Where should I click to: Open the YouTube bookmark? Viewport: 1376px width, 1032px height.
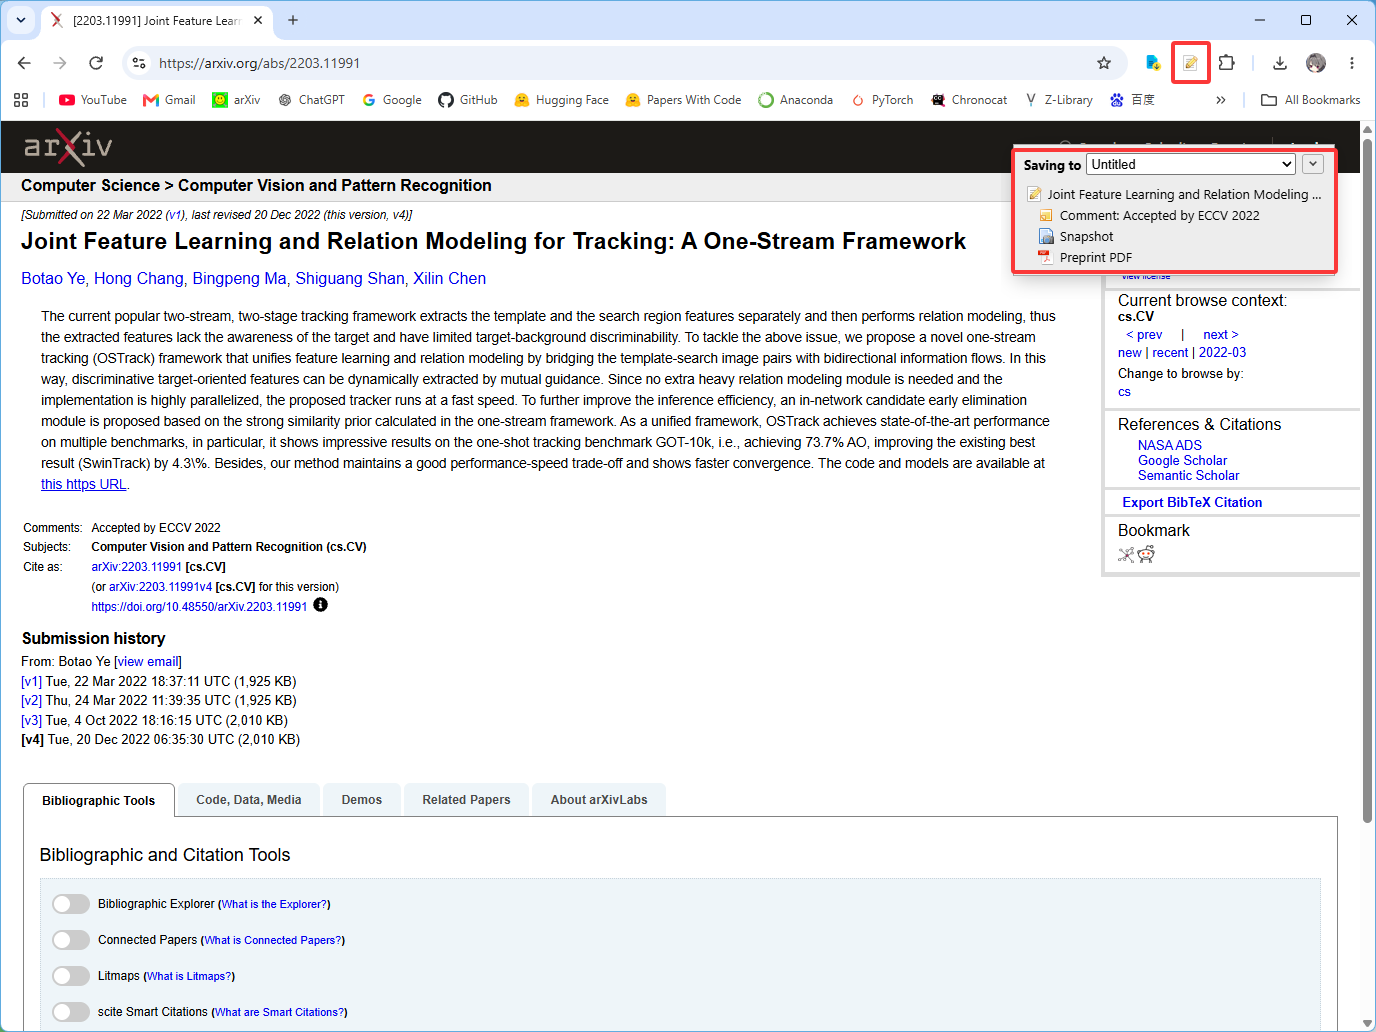point(93,100)
